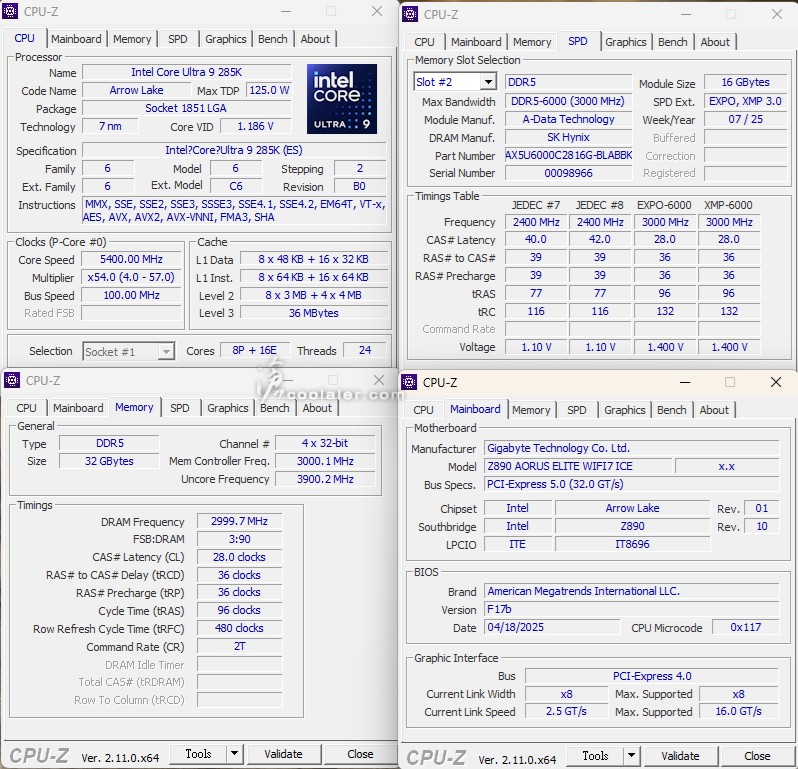Click the Manufacturer Gigabyte Technology field
The height and width of the screenshot is (769, 798).
pos(632,448)
